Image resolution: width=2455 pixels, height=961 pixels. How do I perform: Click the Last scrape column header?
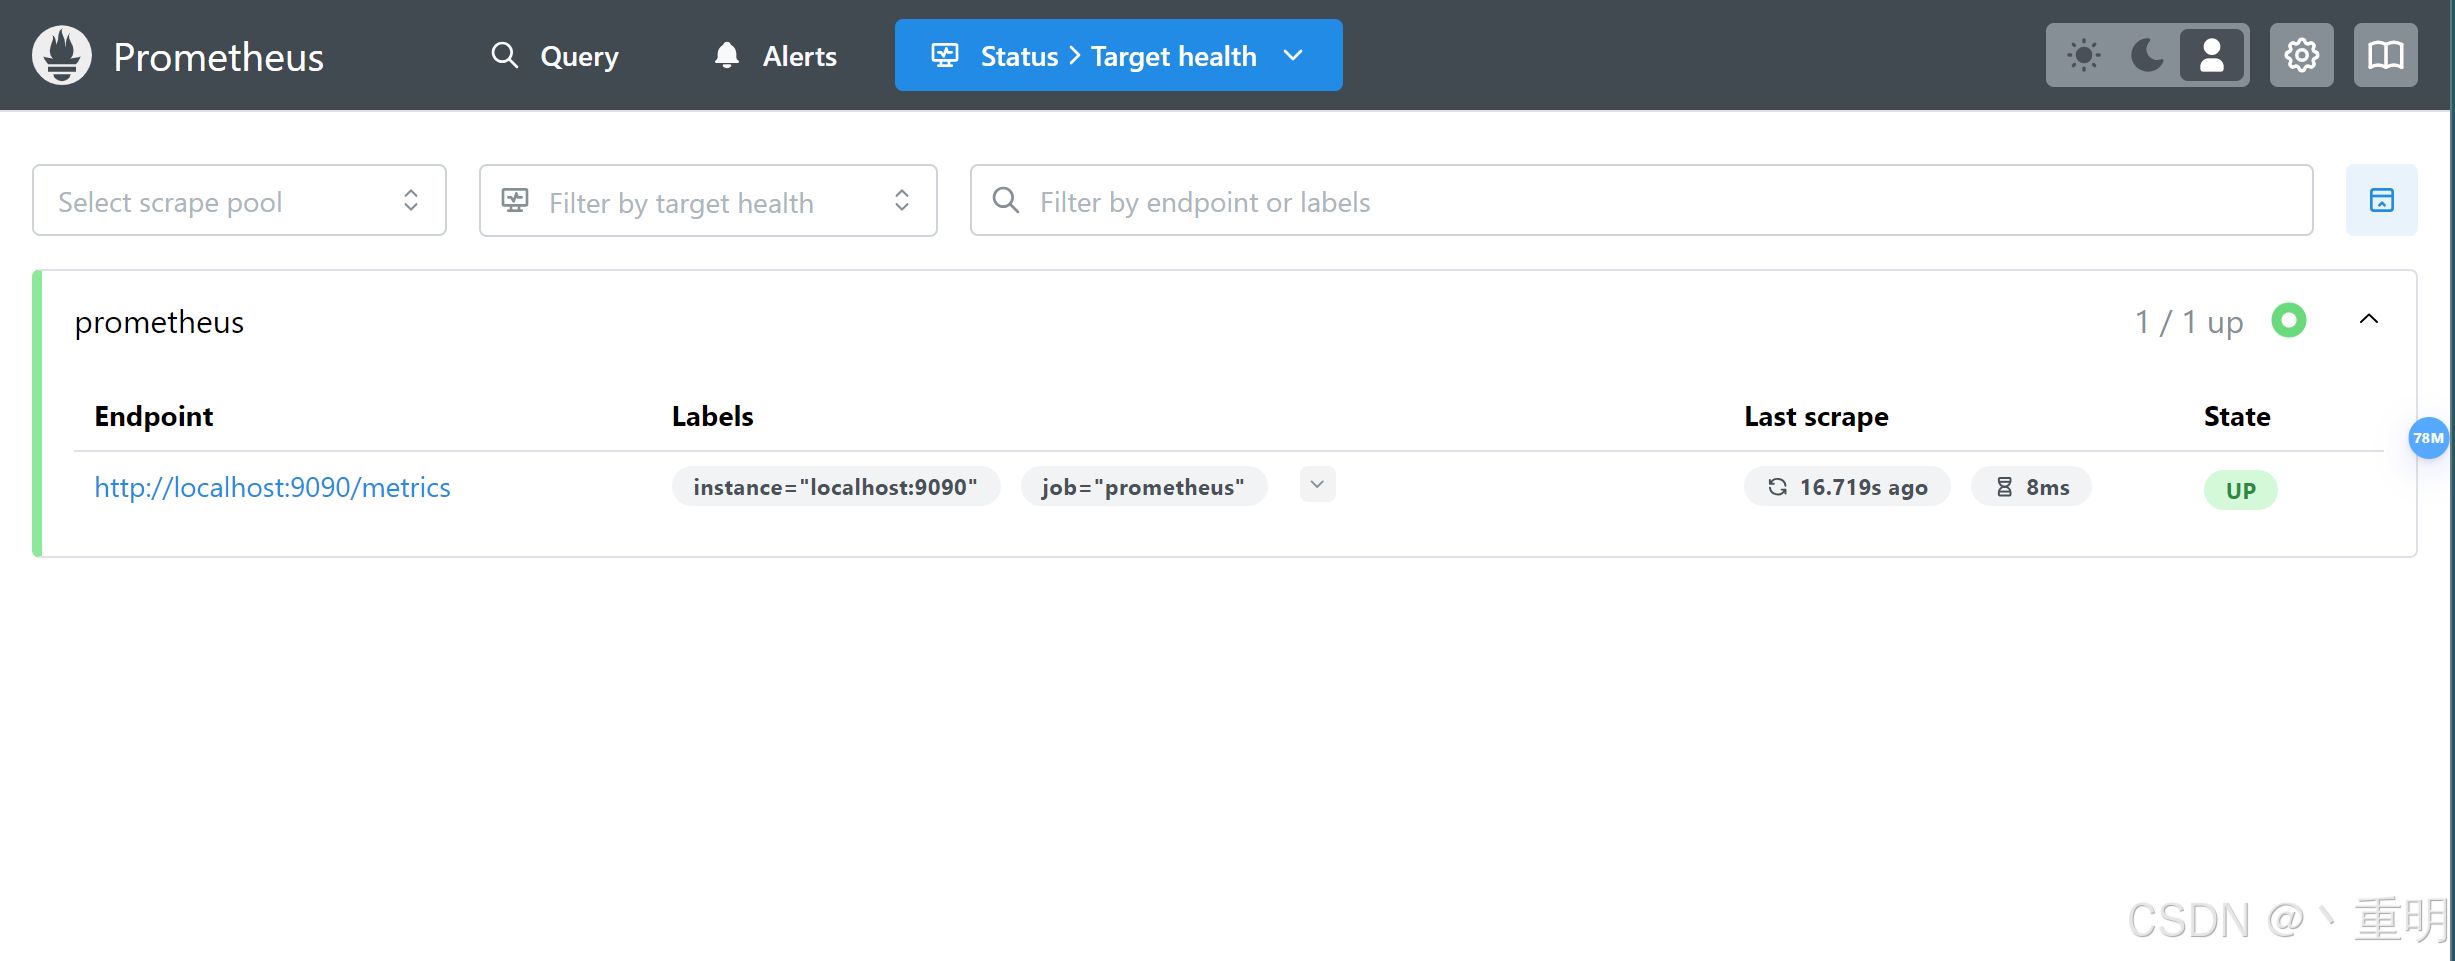[x=1816, y=416]
